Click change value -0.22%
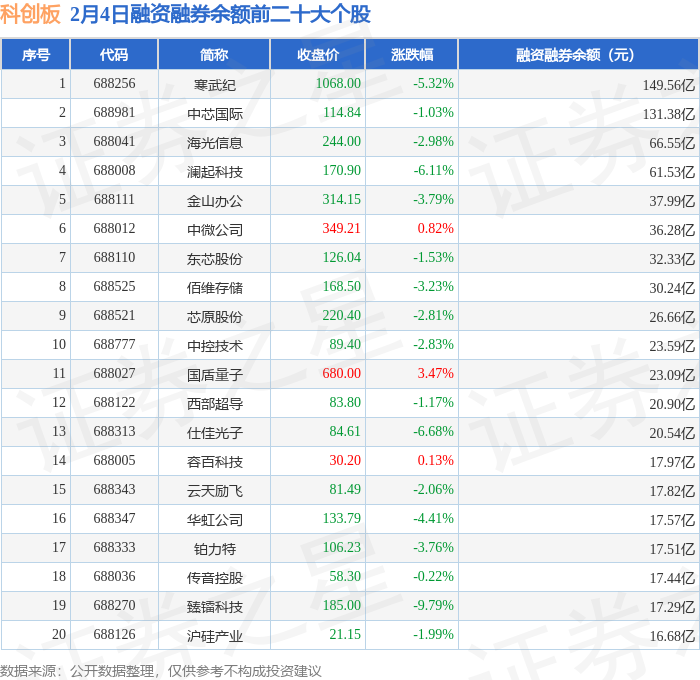Screen dimensions: 700x680 tap(433, 577)
